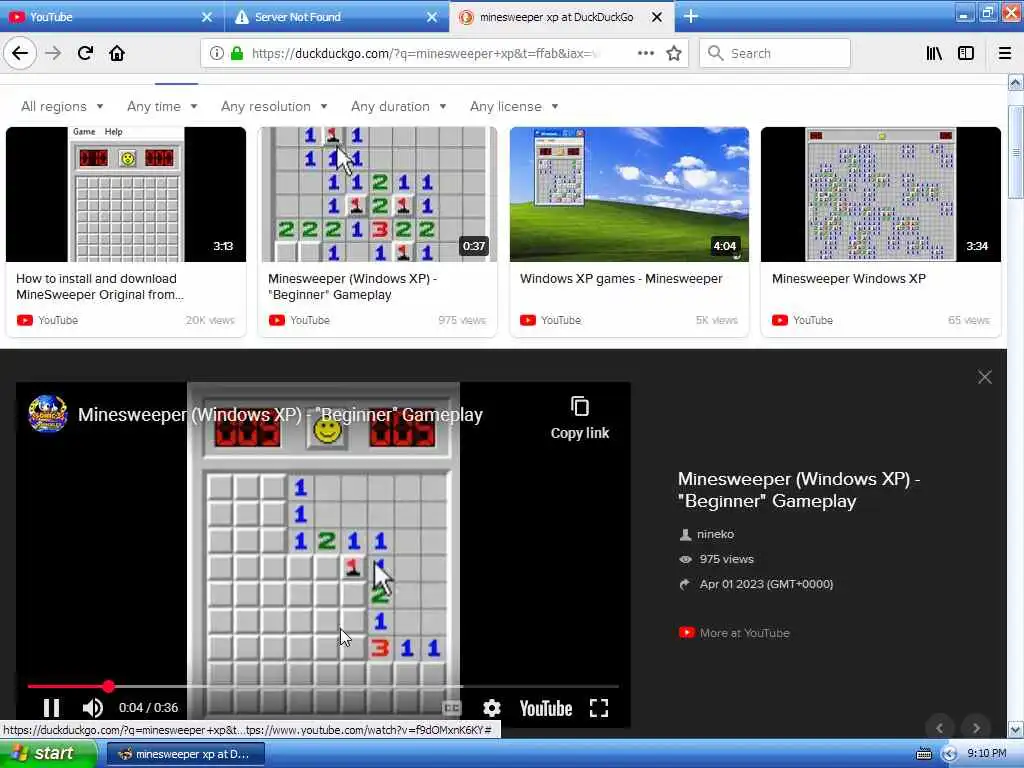Open a new browser tab

(691, 16)
